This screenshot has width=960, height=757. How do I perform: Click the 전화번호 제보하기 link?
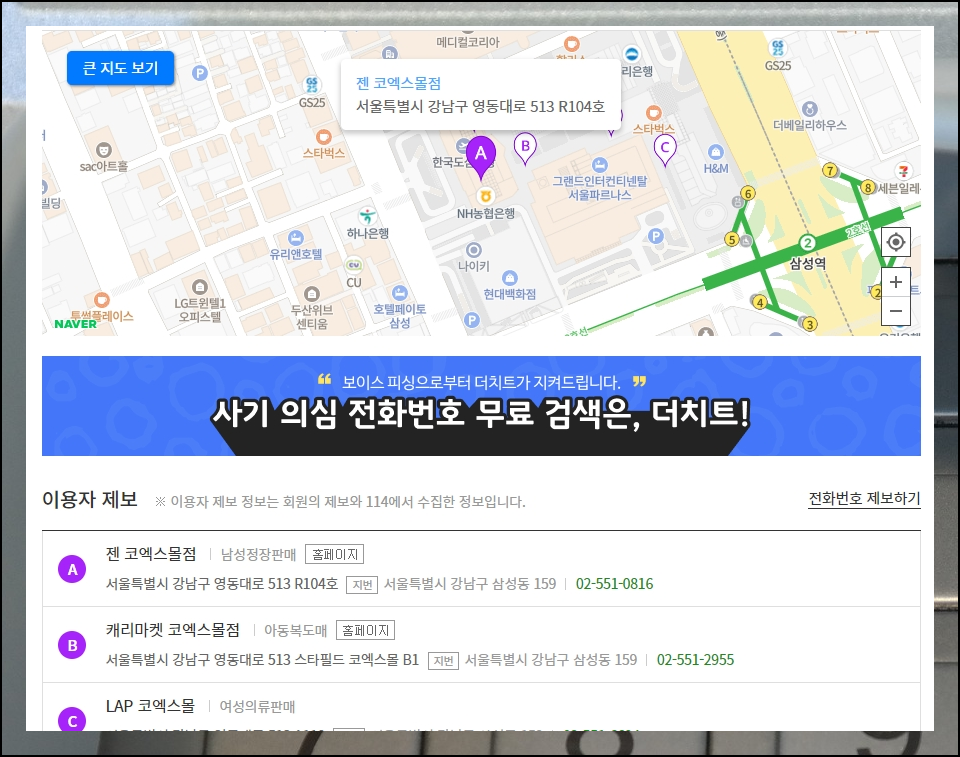click(x=864, y=499)
